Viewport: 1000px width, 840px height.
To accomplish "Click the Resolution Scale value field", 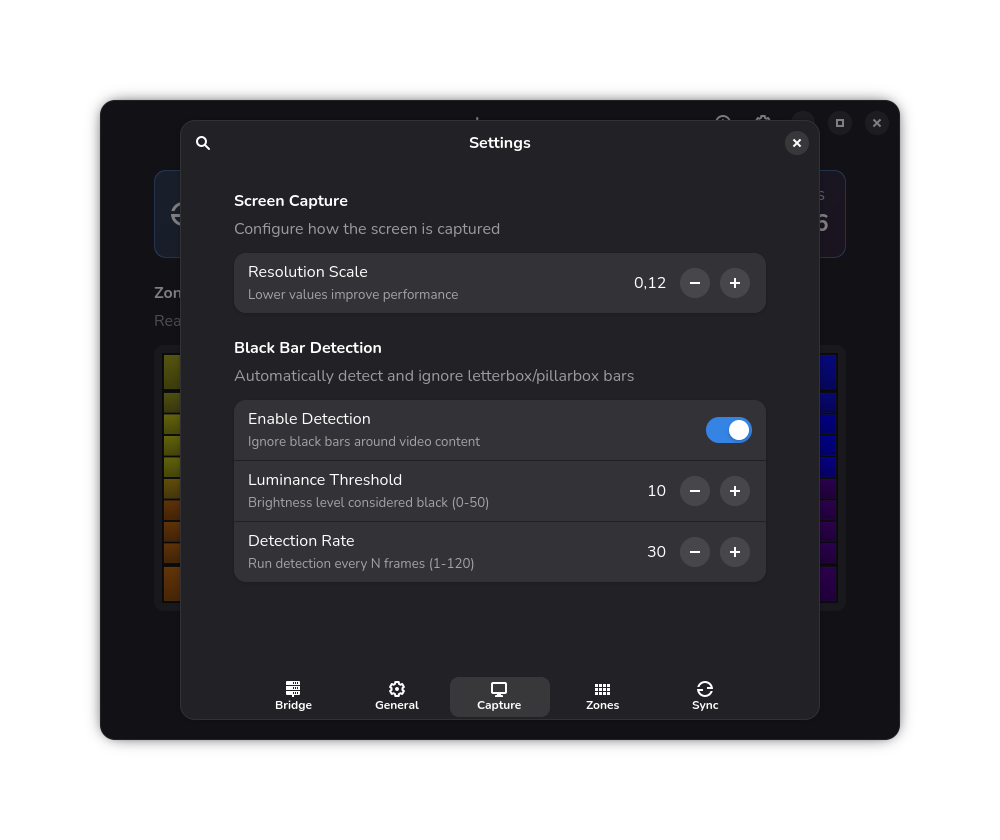I will click(x=650, y=283).
